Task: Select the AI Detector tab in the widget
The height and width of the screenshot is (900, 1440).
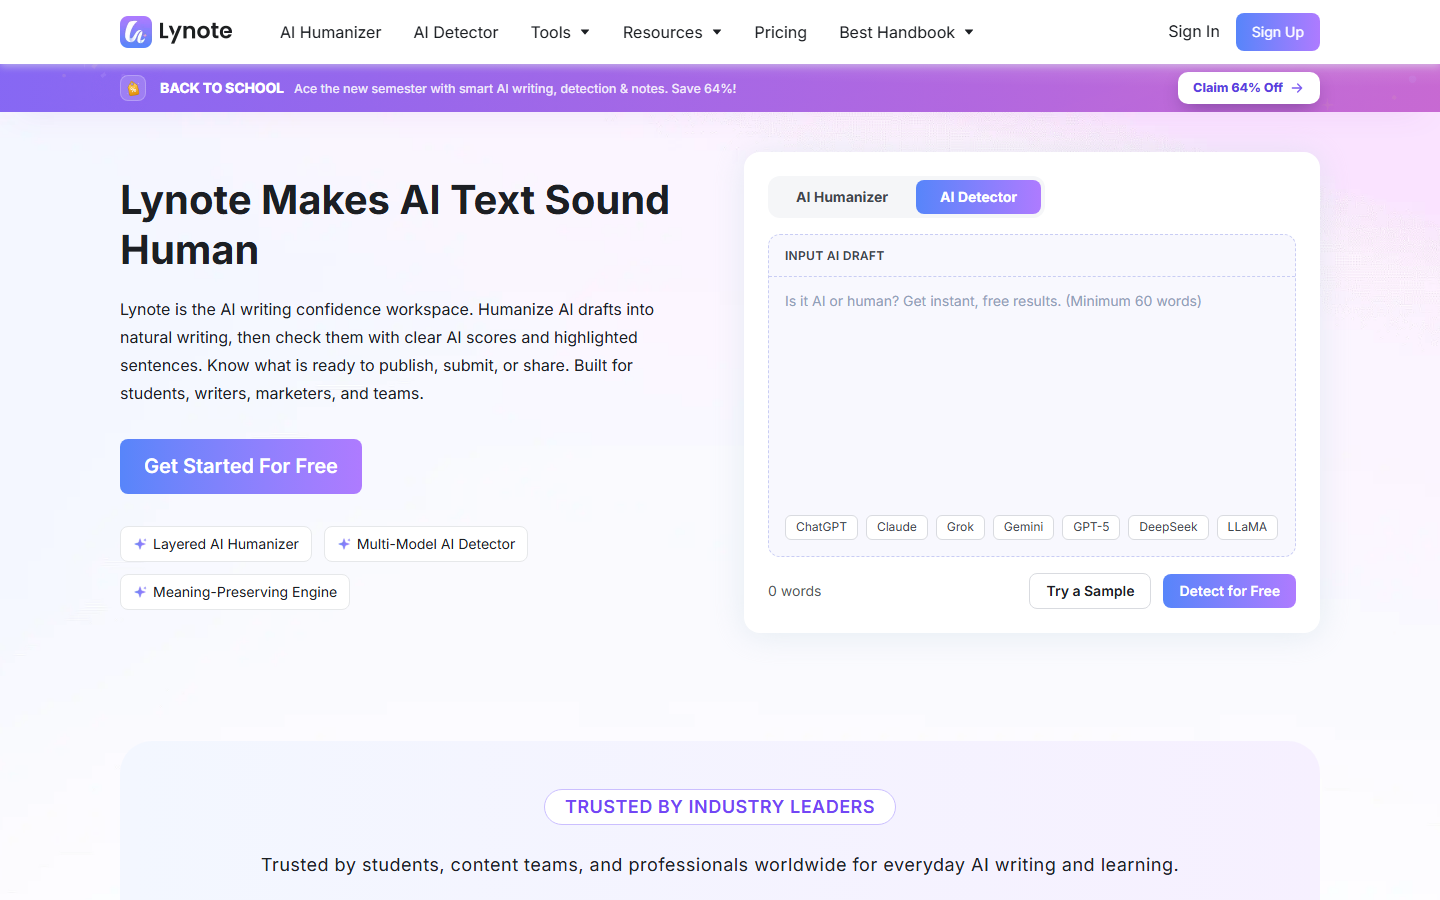Action: click(978, 197)
